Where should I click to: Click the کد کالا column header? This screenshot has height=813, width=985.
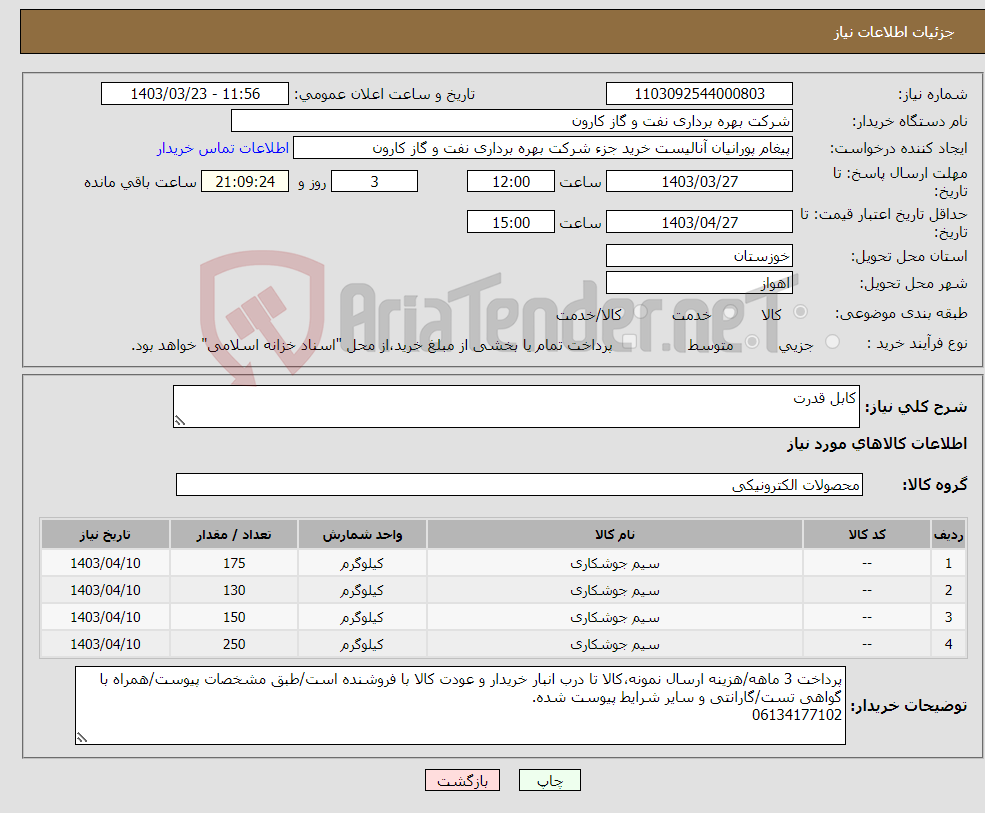point(867,535)
